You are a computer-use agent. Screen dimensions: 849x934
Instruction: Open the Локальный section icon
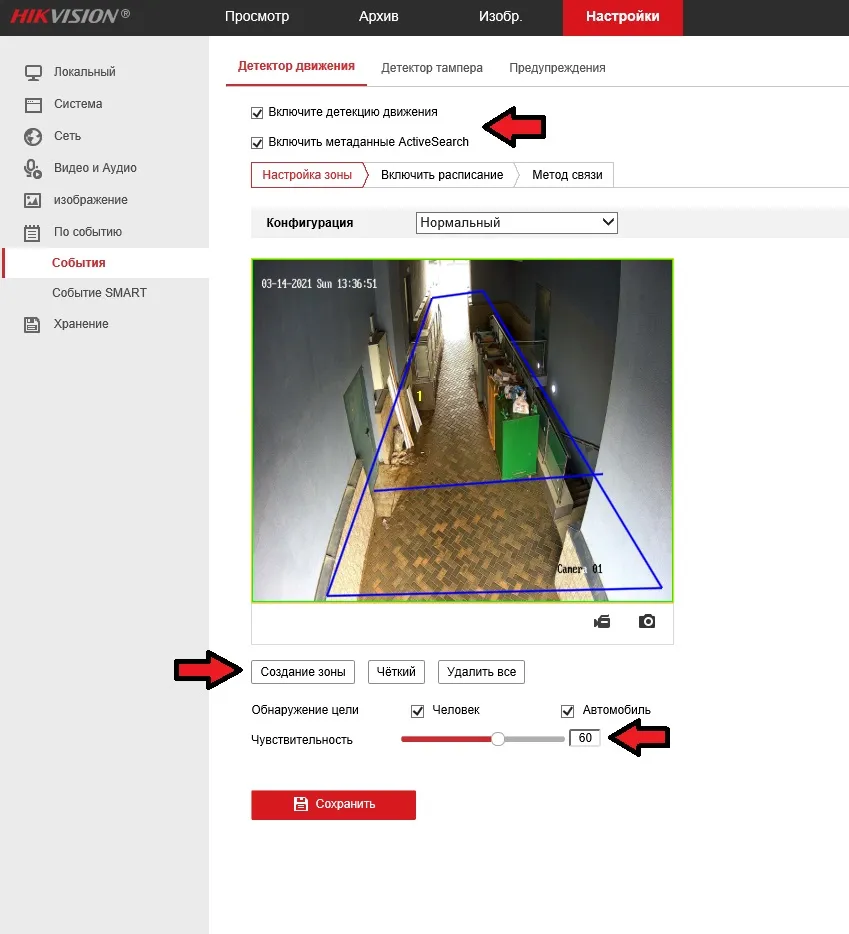coord(31,71)
